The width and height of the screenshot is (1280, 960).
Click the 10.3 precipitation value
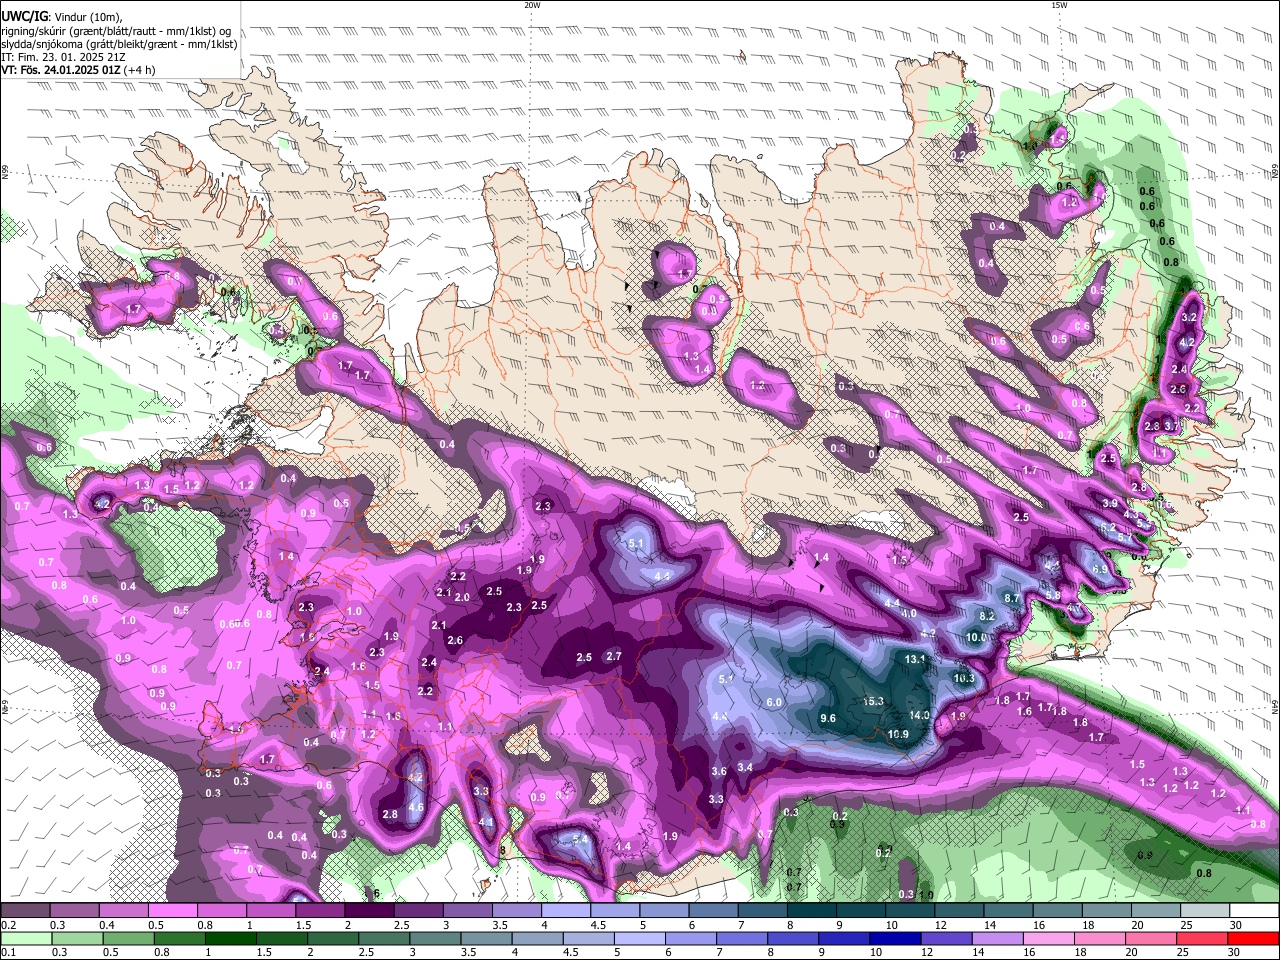tap(964, 678)
